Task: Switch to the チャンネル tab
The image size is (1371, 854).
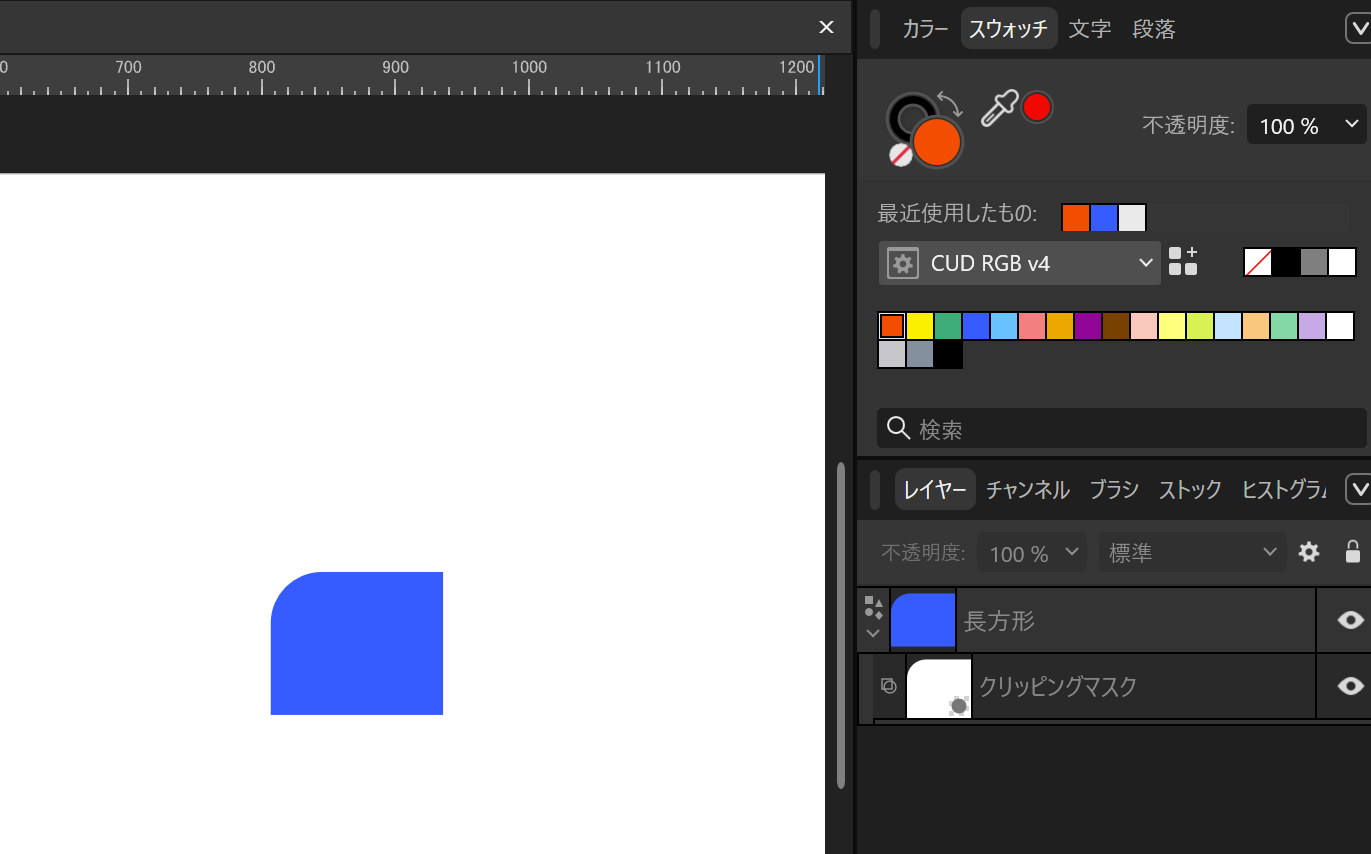Action: pos(1027,489)
